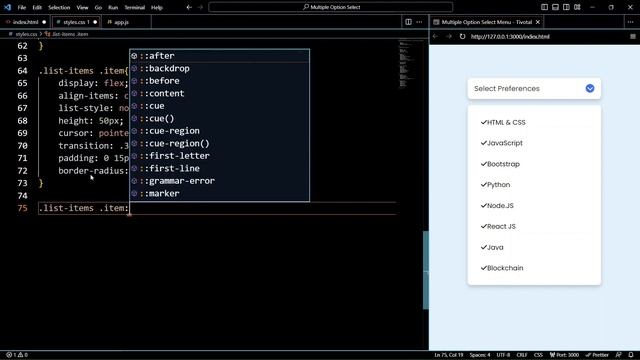Choose ::grammar-error from the suggestion list
Image resolution: width=640 pixels, height=360 pixels.
pyautogui.click(x=220, y=181)
